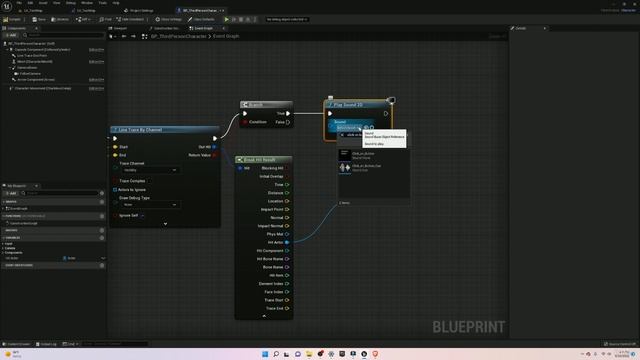
Task: Switch to the Construction Script tab
Action: (164, 28)
